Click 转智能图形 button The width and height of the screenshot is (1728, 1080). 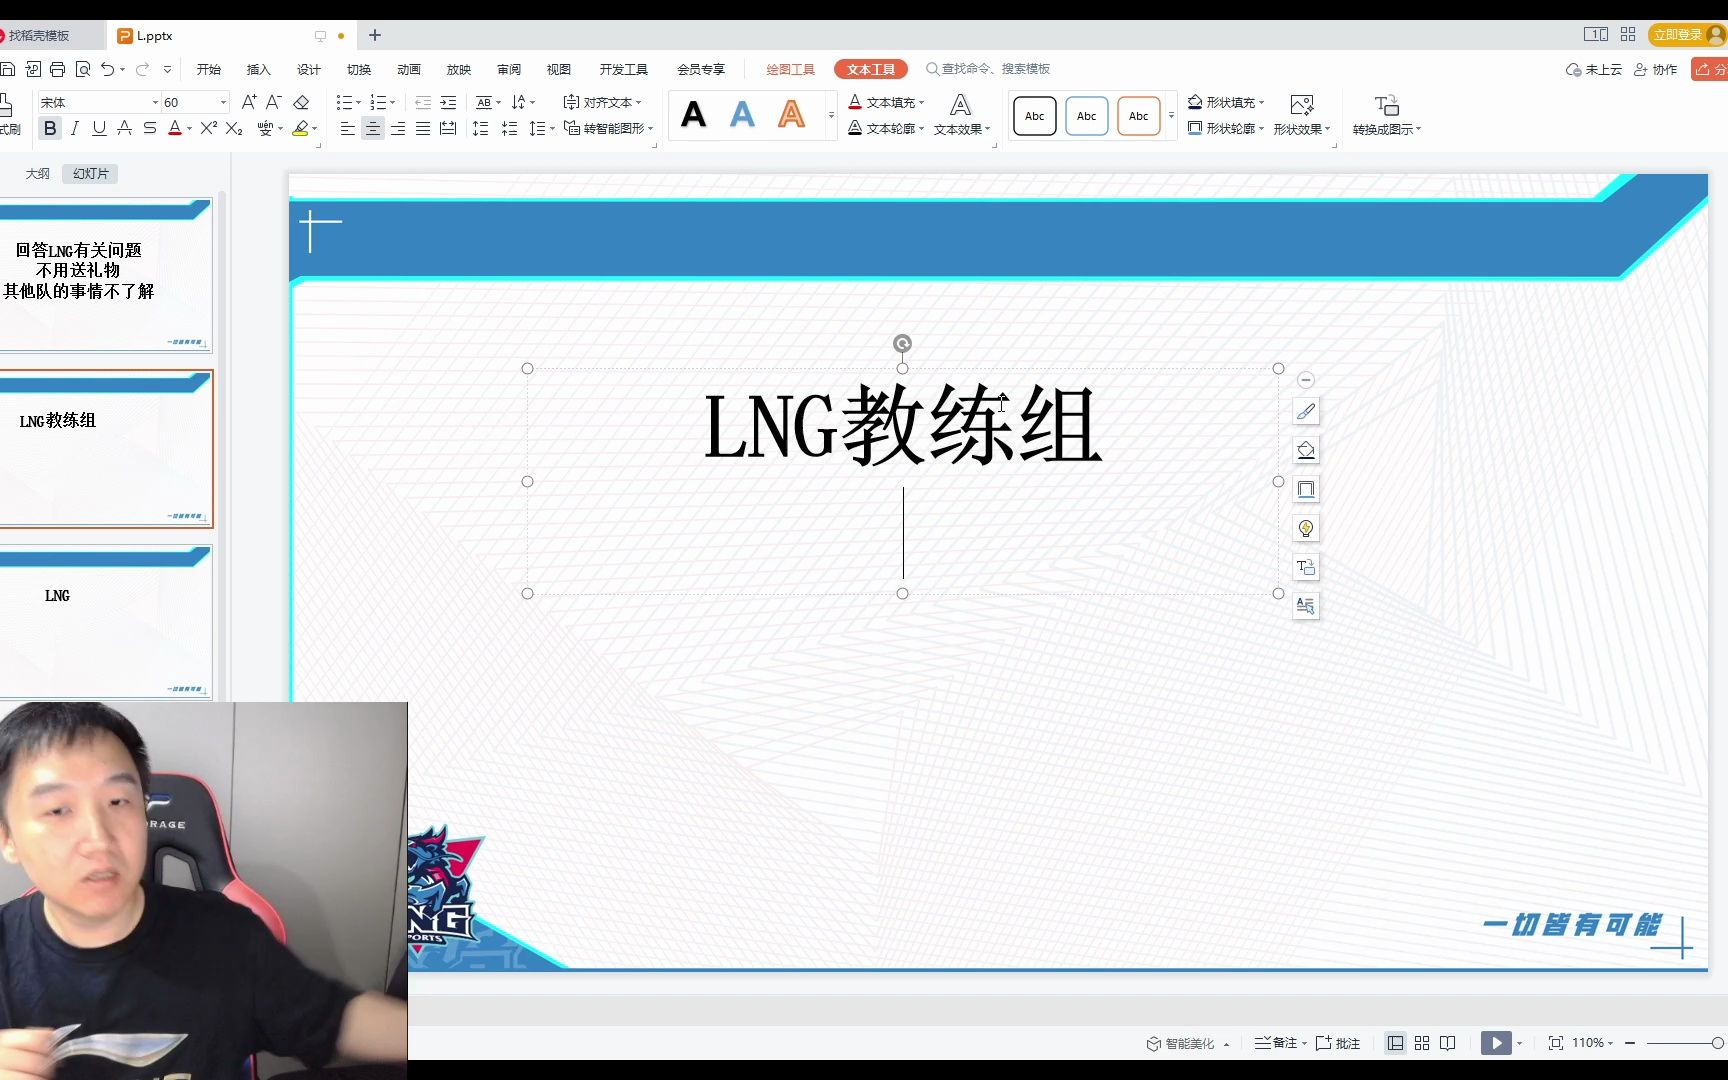[x=608, y=128]
